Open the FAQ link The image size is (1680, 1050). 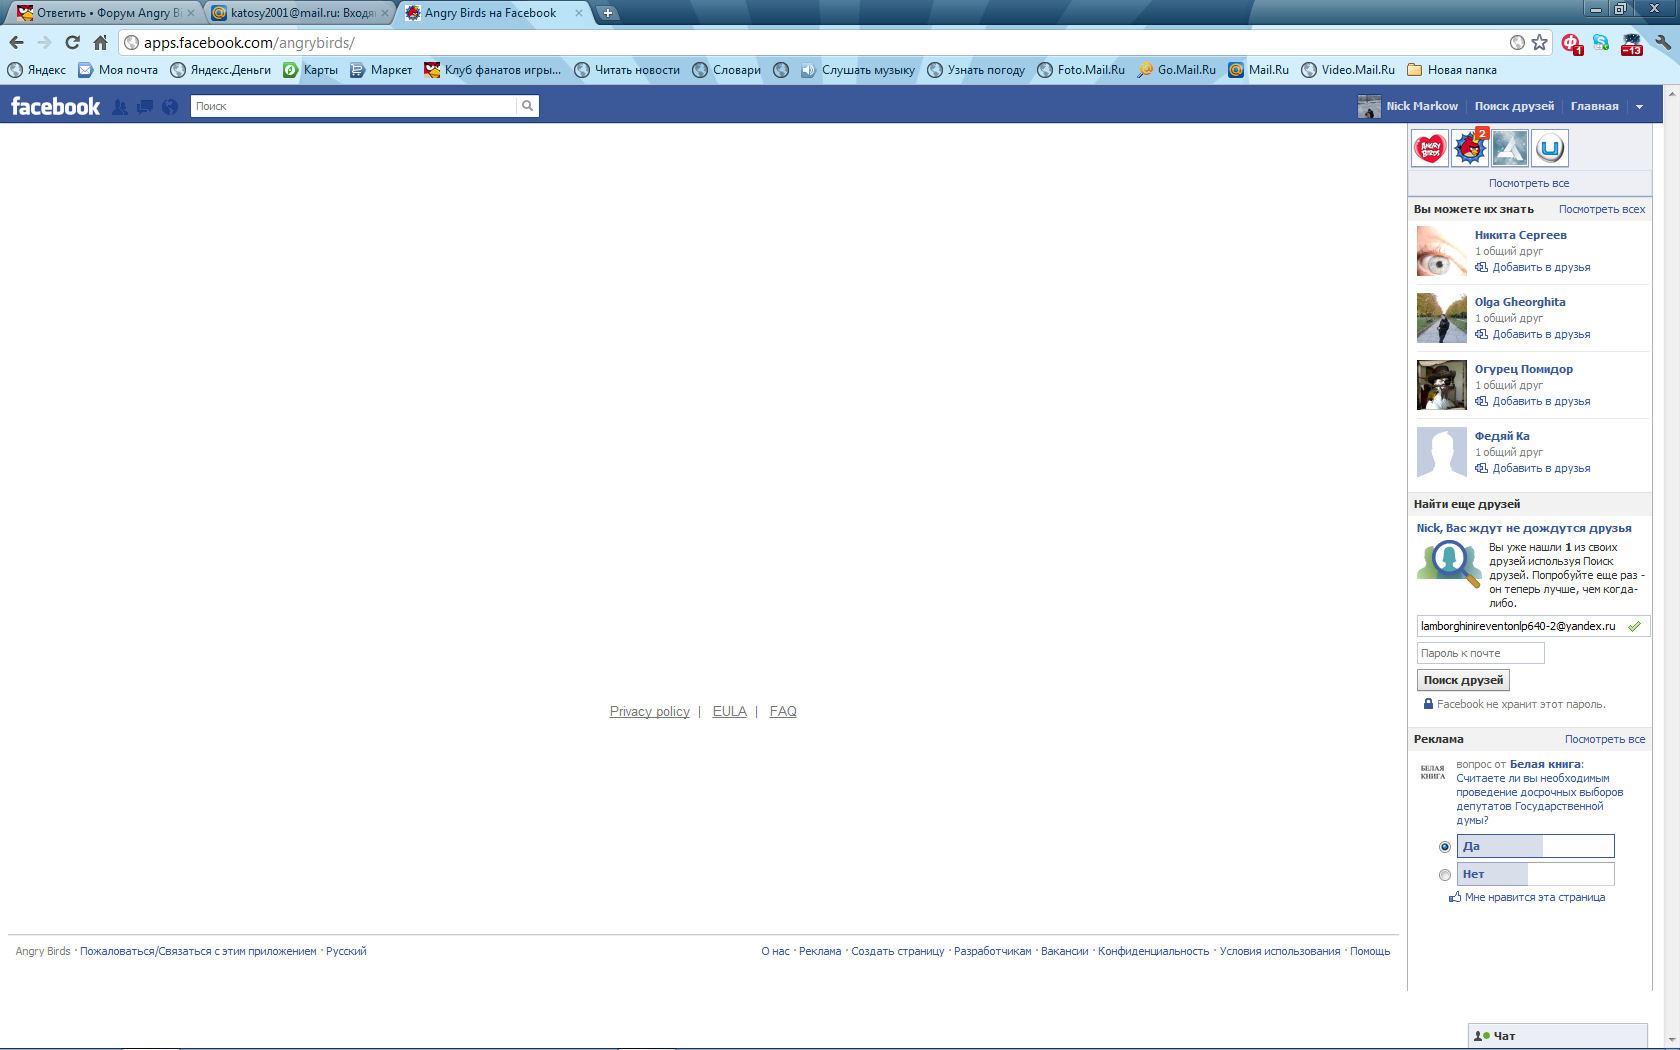pos(783,711)
